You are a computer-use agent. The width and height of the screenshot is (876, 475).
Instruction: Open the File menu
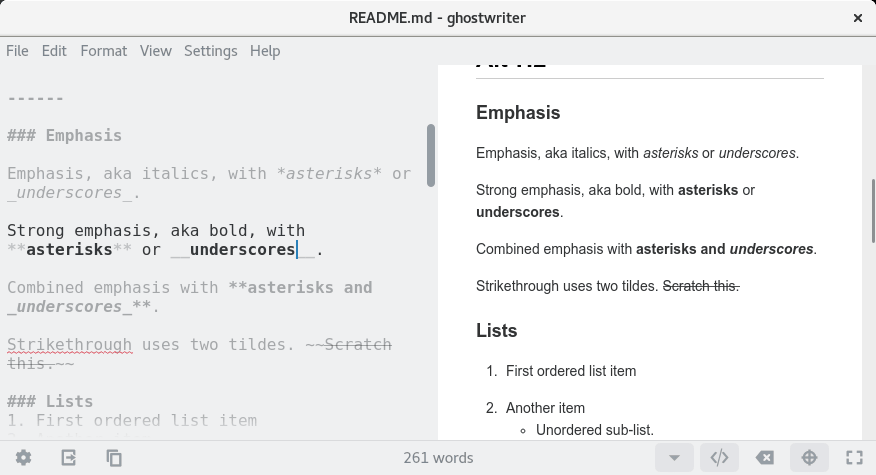pos(18,51)
